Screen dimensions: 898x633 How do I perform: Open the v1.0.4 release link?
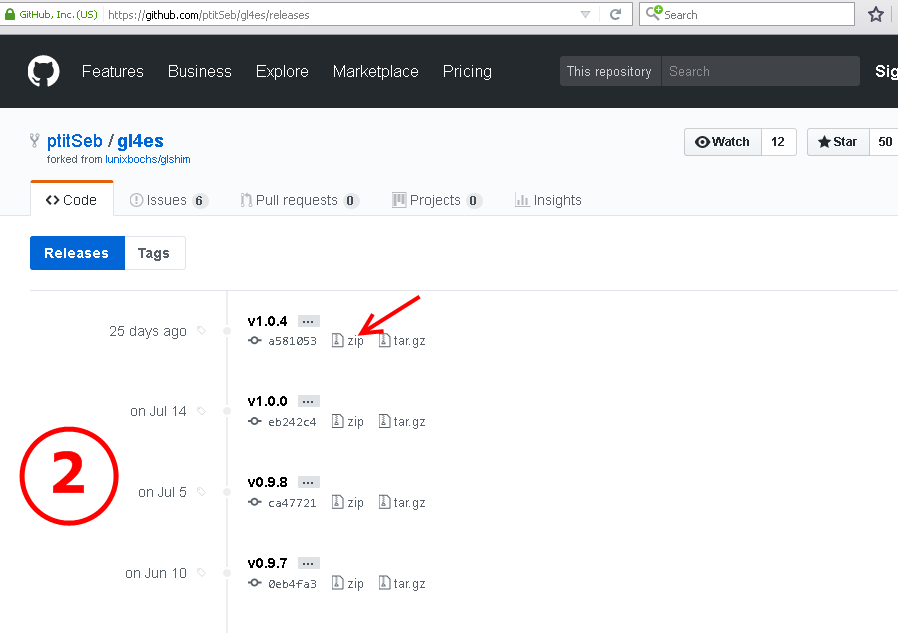(x=267, y=321)
